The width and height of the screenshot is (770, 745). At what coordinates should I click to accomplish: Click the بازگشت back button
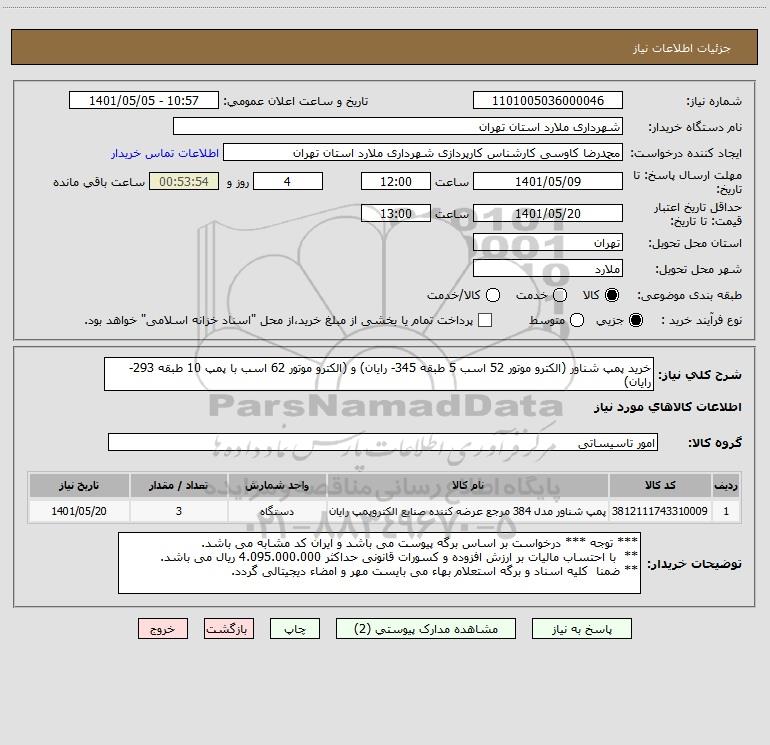pyautogui.click(x=229, y=629)
